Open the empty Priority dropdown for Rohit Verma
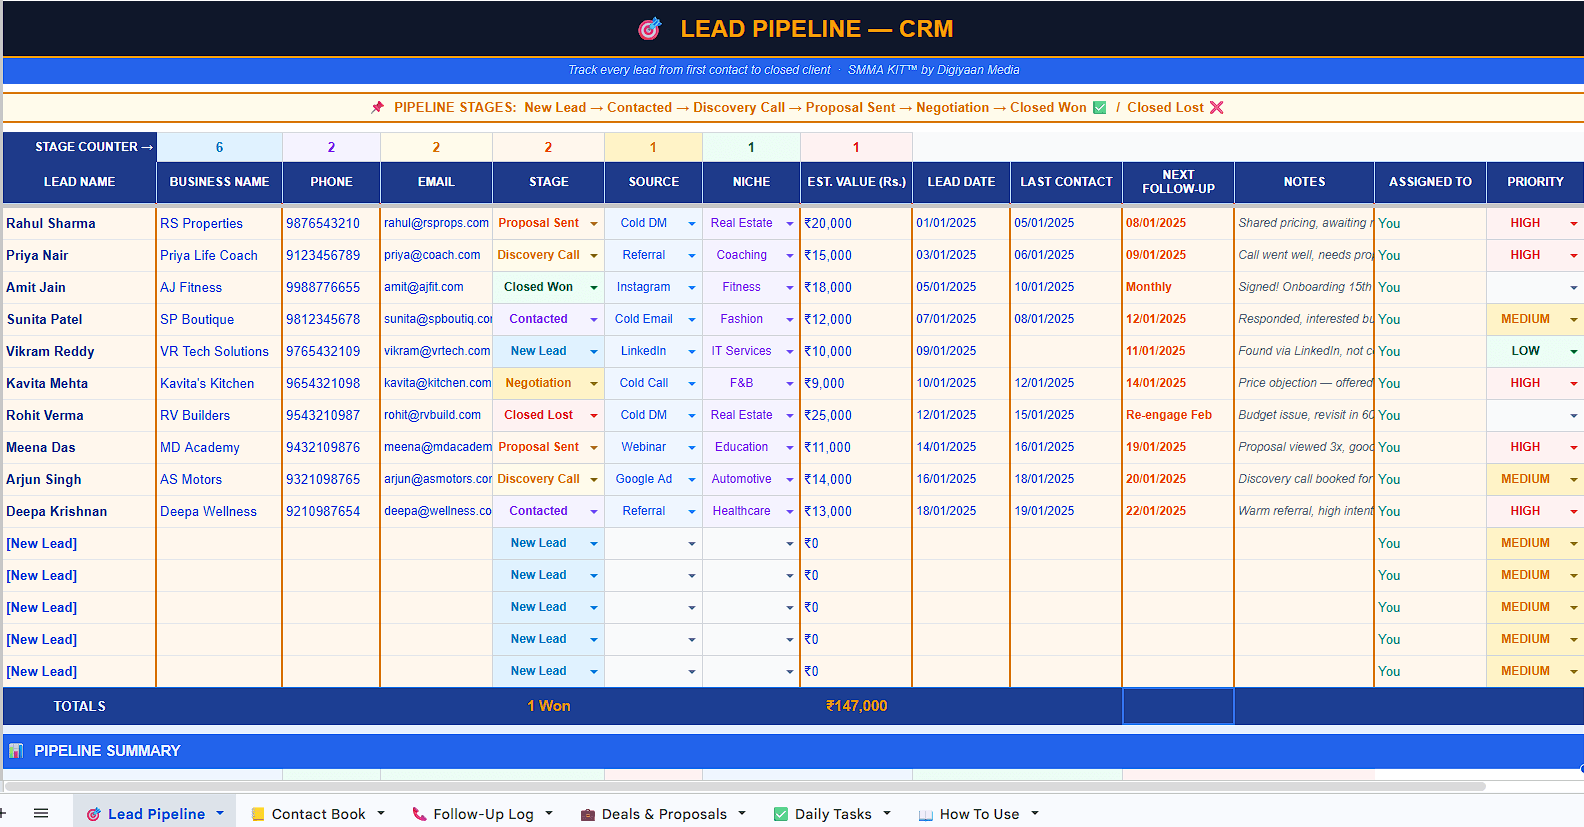Screen dimensions: 1584x827 coord(1574,415)
